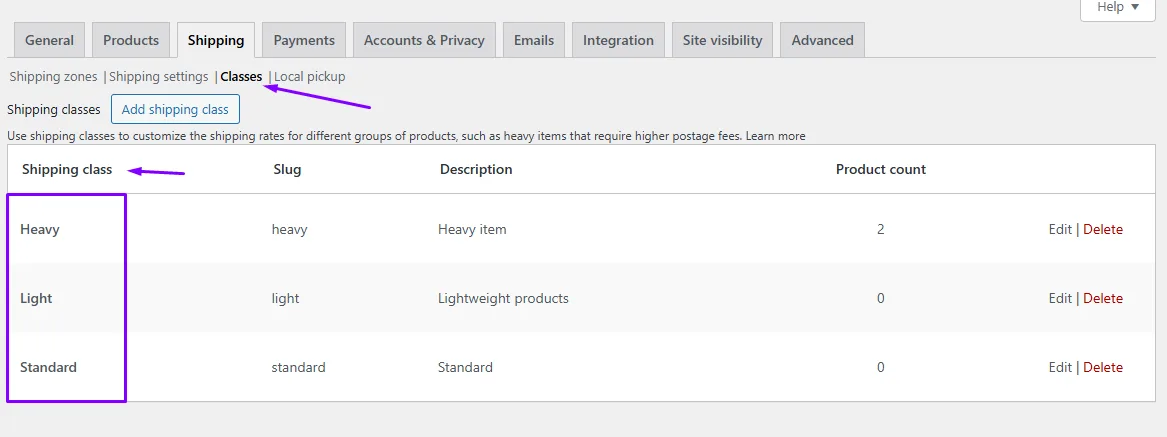Click the Slug column header
The width and height of the screenshot is (1167, 437).
pyautogui.click(x=287, y=170)
